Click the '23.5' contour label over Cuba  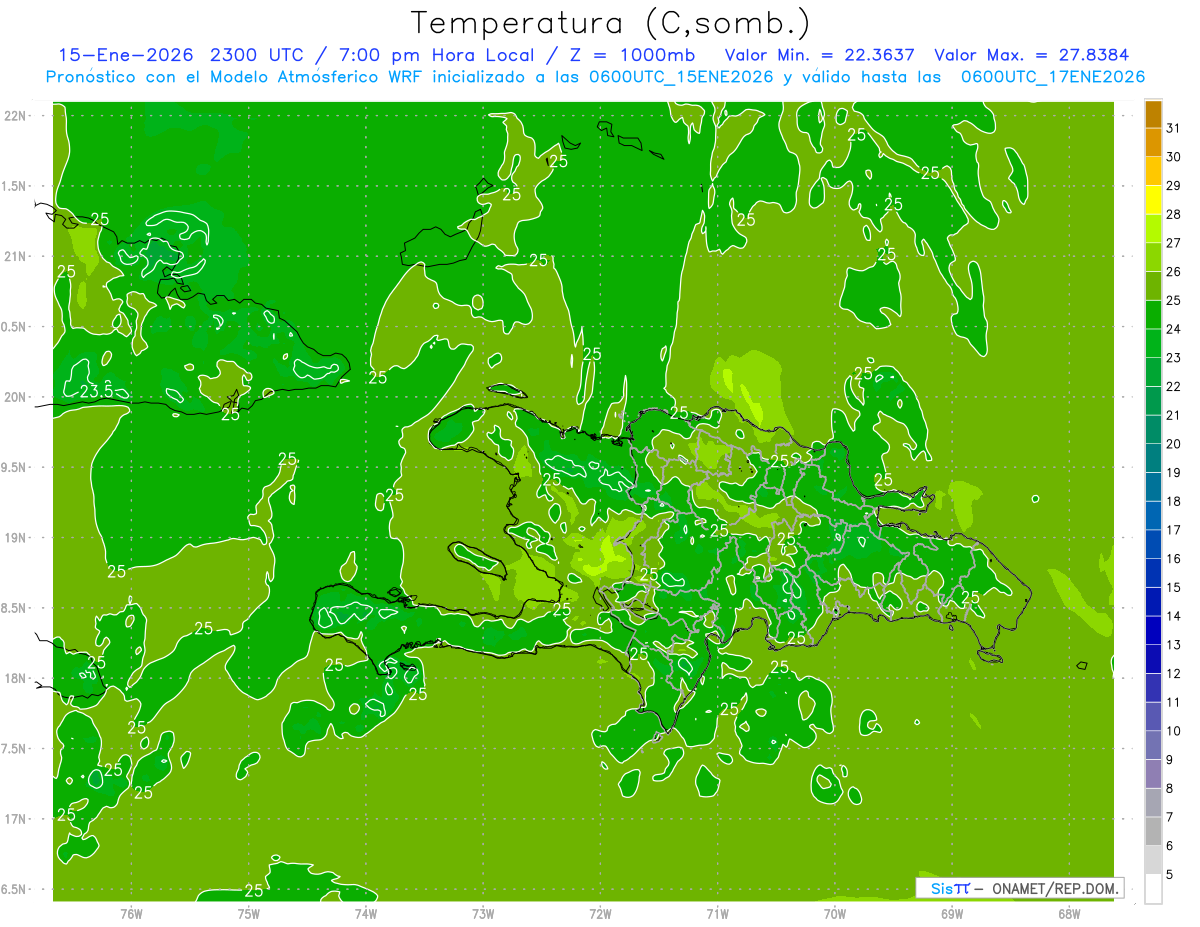click(96, 391)
